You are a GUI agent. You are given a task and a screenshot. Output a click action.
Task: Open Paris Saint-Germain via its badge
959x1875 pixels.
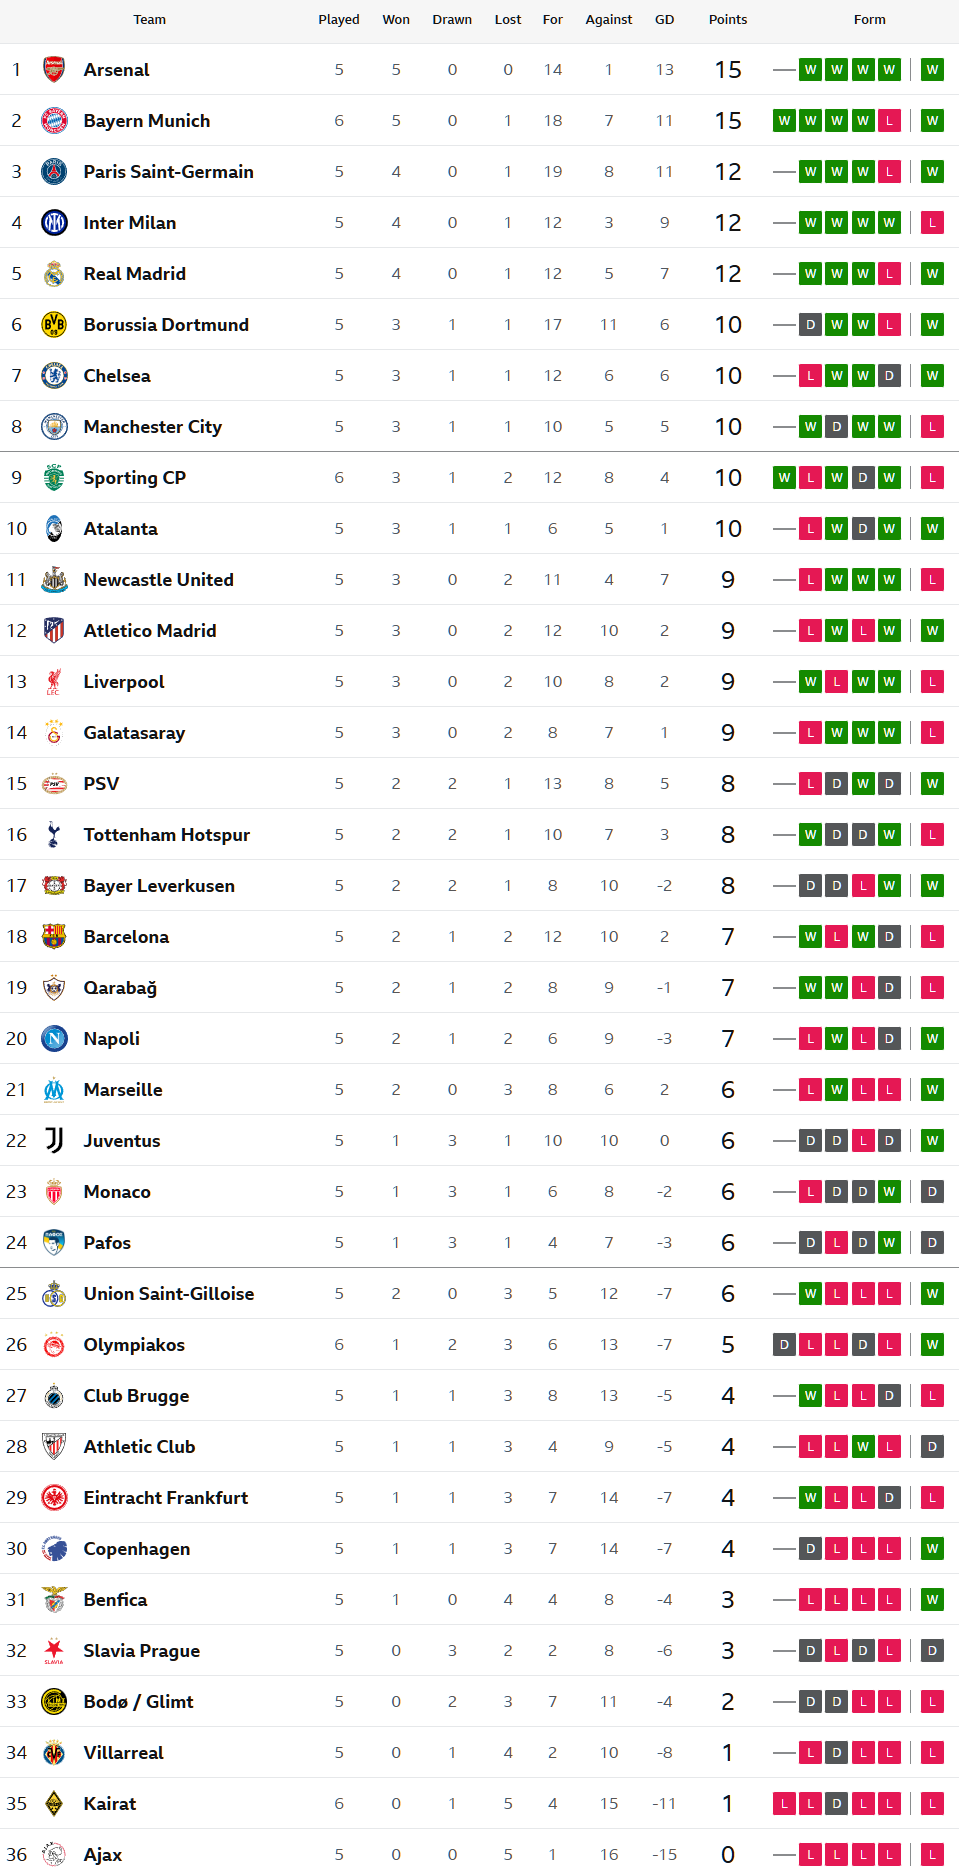tap(54, 172)
